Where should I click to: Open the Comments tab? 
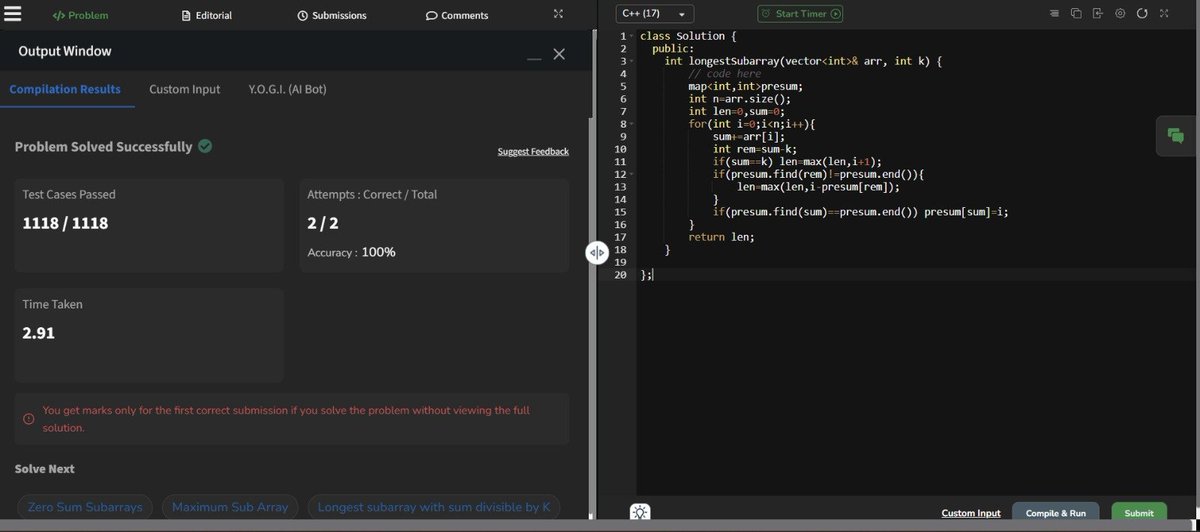(457, 15)
